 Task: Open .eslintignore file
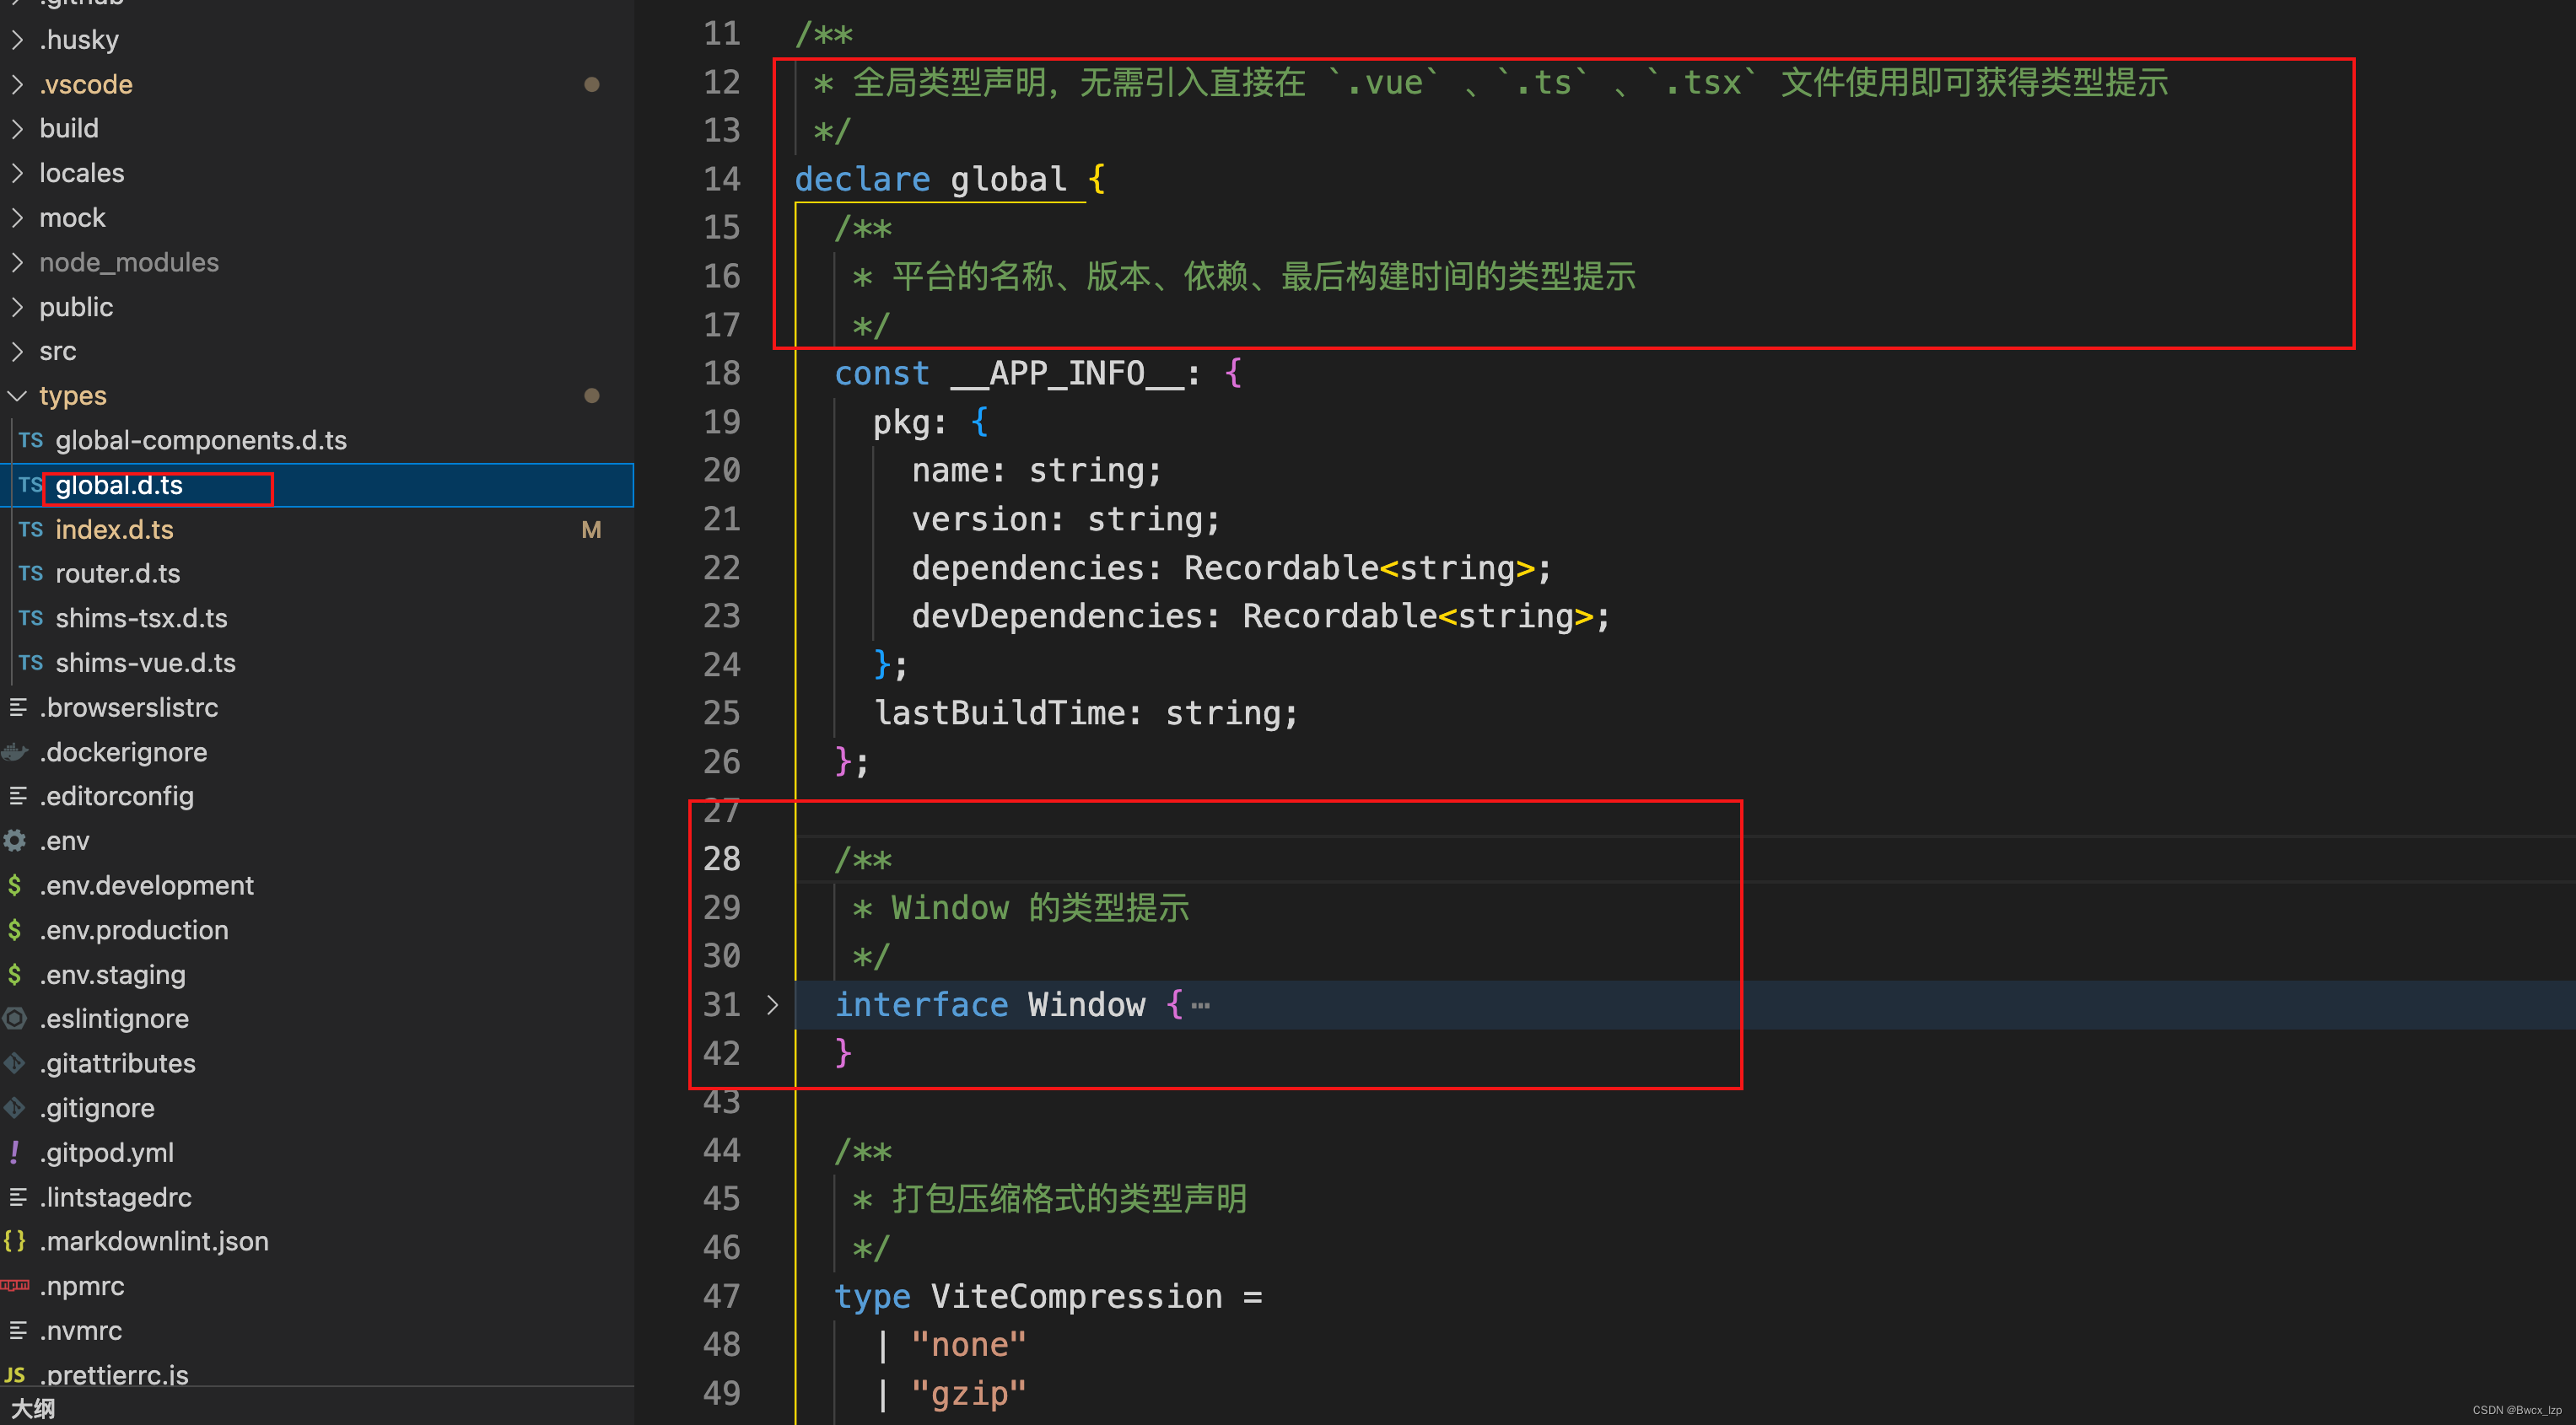pyautogui.click(x=114, y=1019)
